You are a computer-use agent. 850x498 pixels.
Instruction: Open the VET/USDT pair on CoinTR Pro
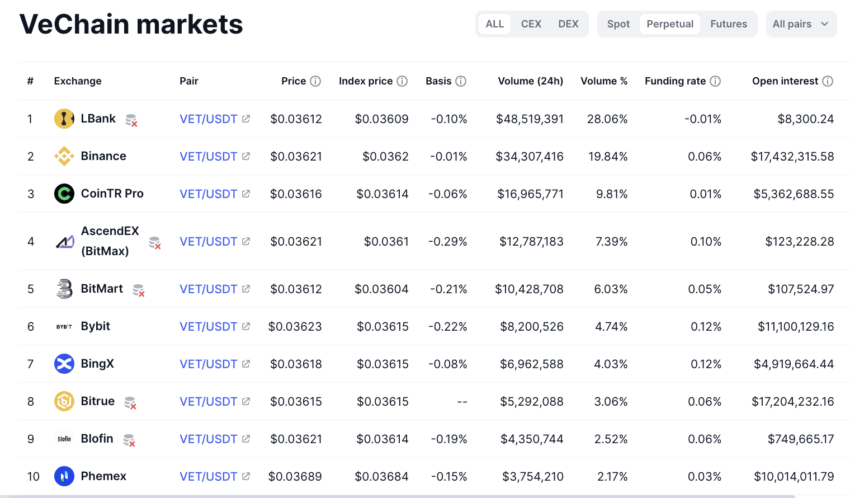(x=208, y=193)
